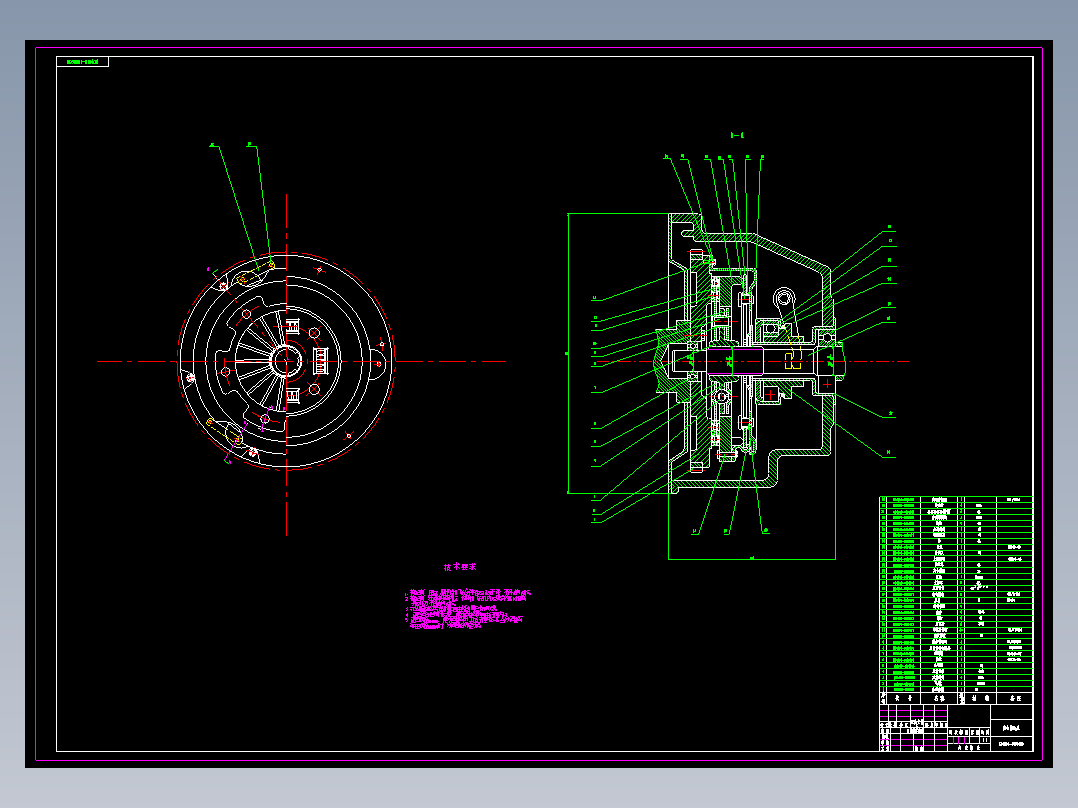Select the green parts list table
The image size is (1078, 808).
(956, 600)
